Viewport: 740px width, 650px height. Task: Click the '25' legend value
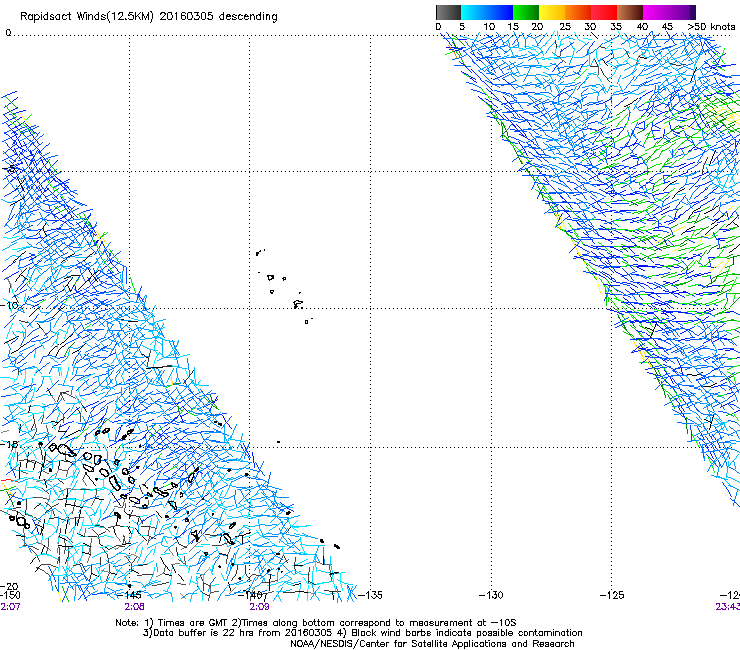(x=565, y=26)
